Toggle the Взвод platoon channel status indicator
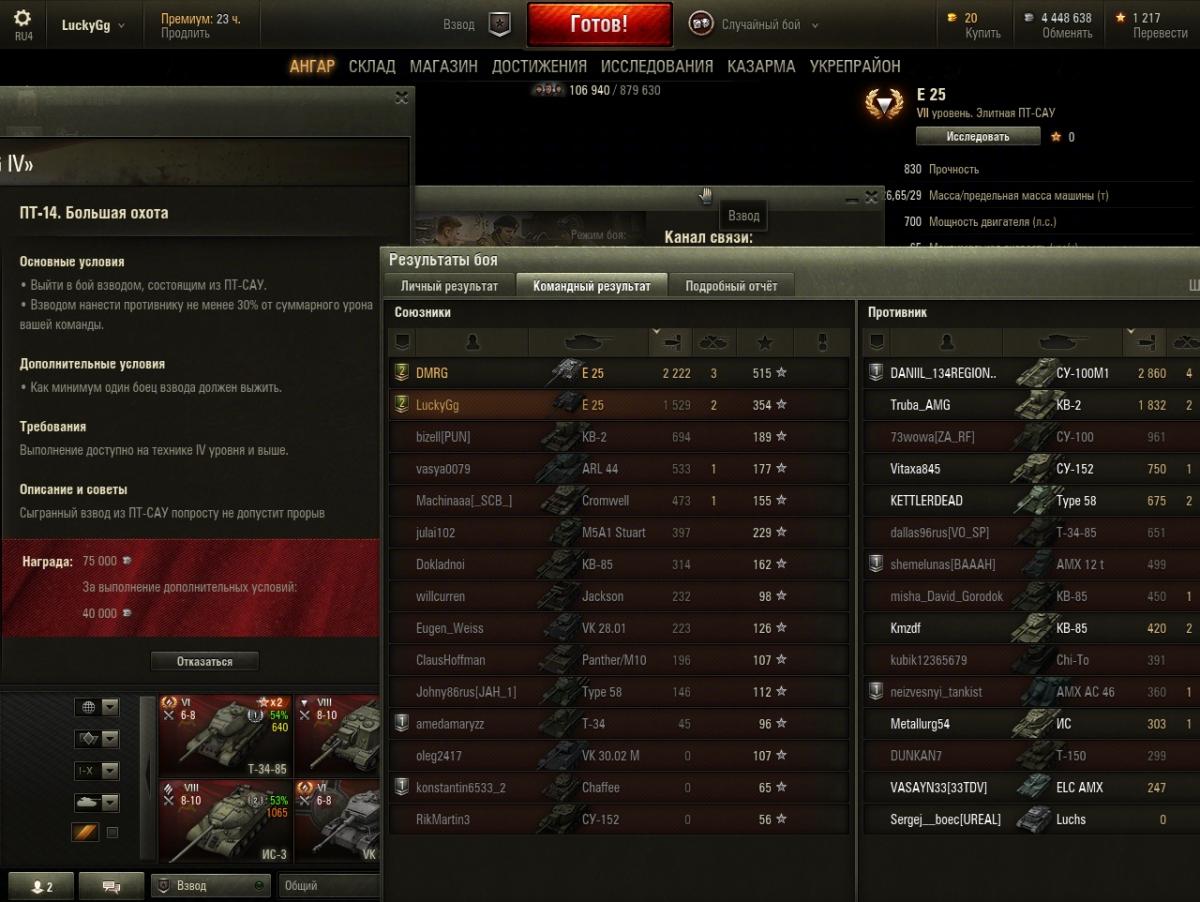This screenshot has height=902, width=1200. coord(258,886)
